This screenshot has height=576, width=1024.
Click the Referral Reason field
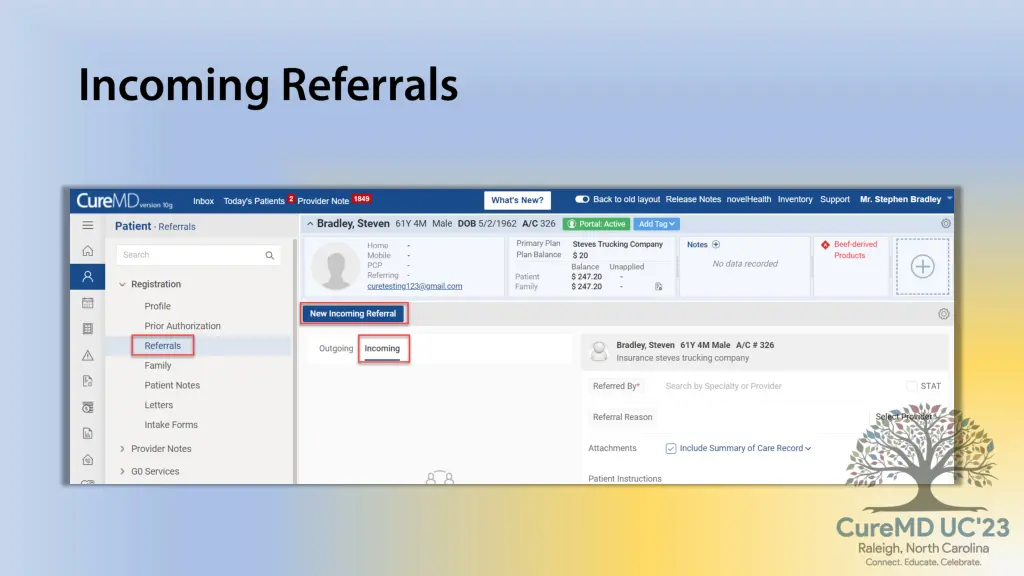tap(761, 417)
